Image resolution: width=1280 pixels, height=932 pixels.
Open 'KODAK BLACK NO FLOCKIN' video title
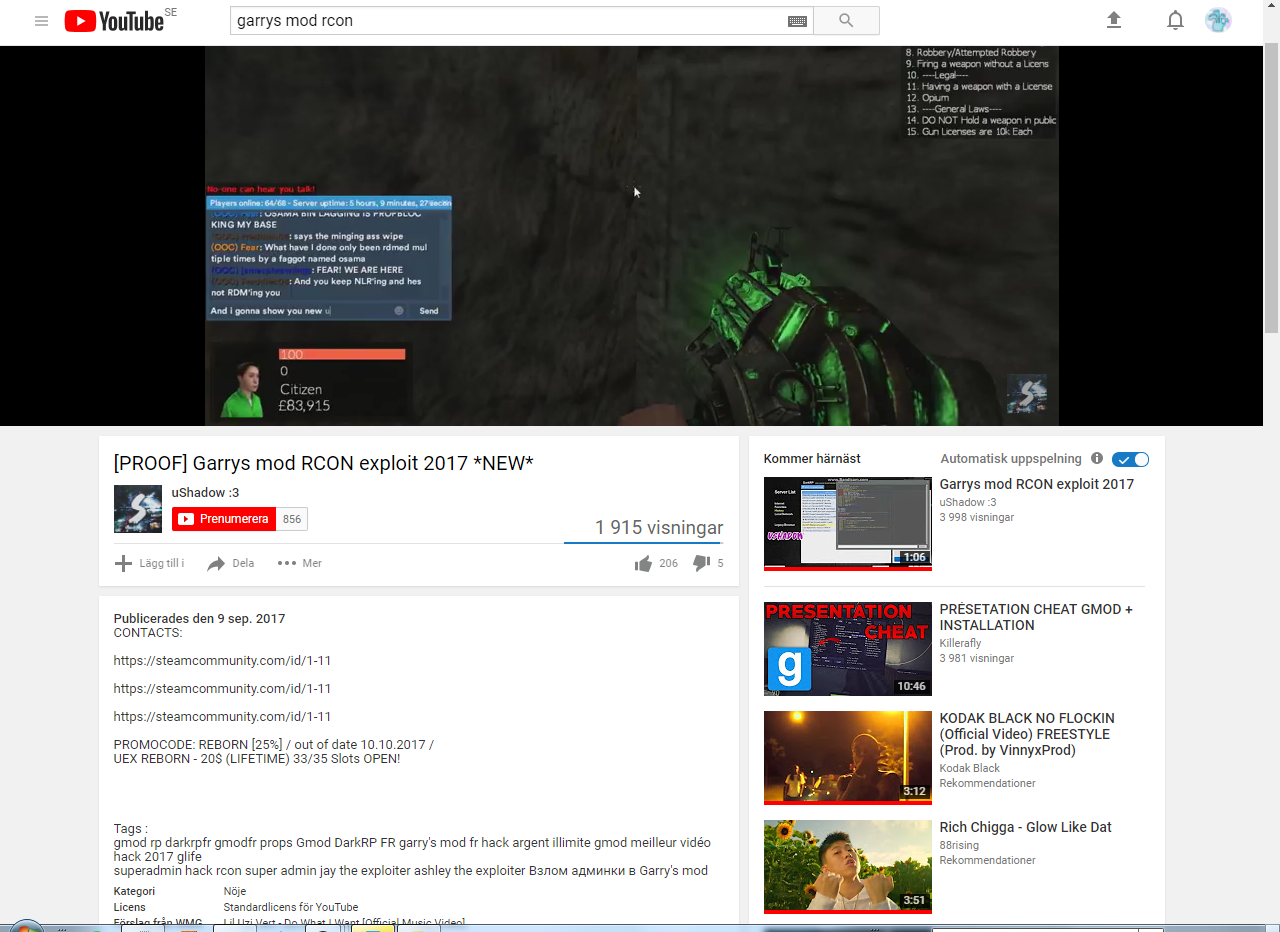coord(1027,734)
